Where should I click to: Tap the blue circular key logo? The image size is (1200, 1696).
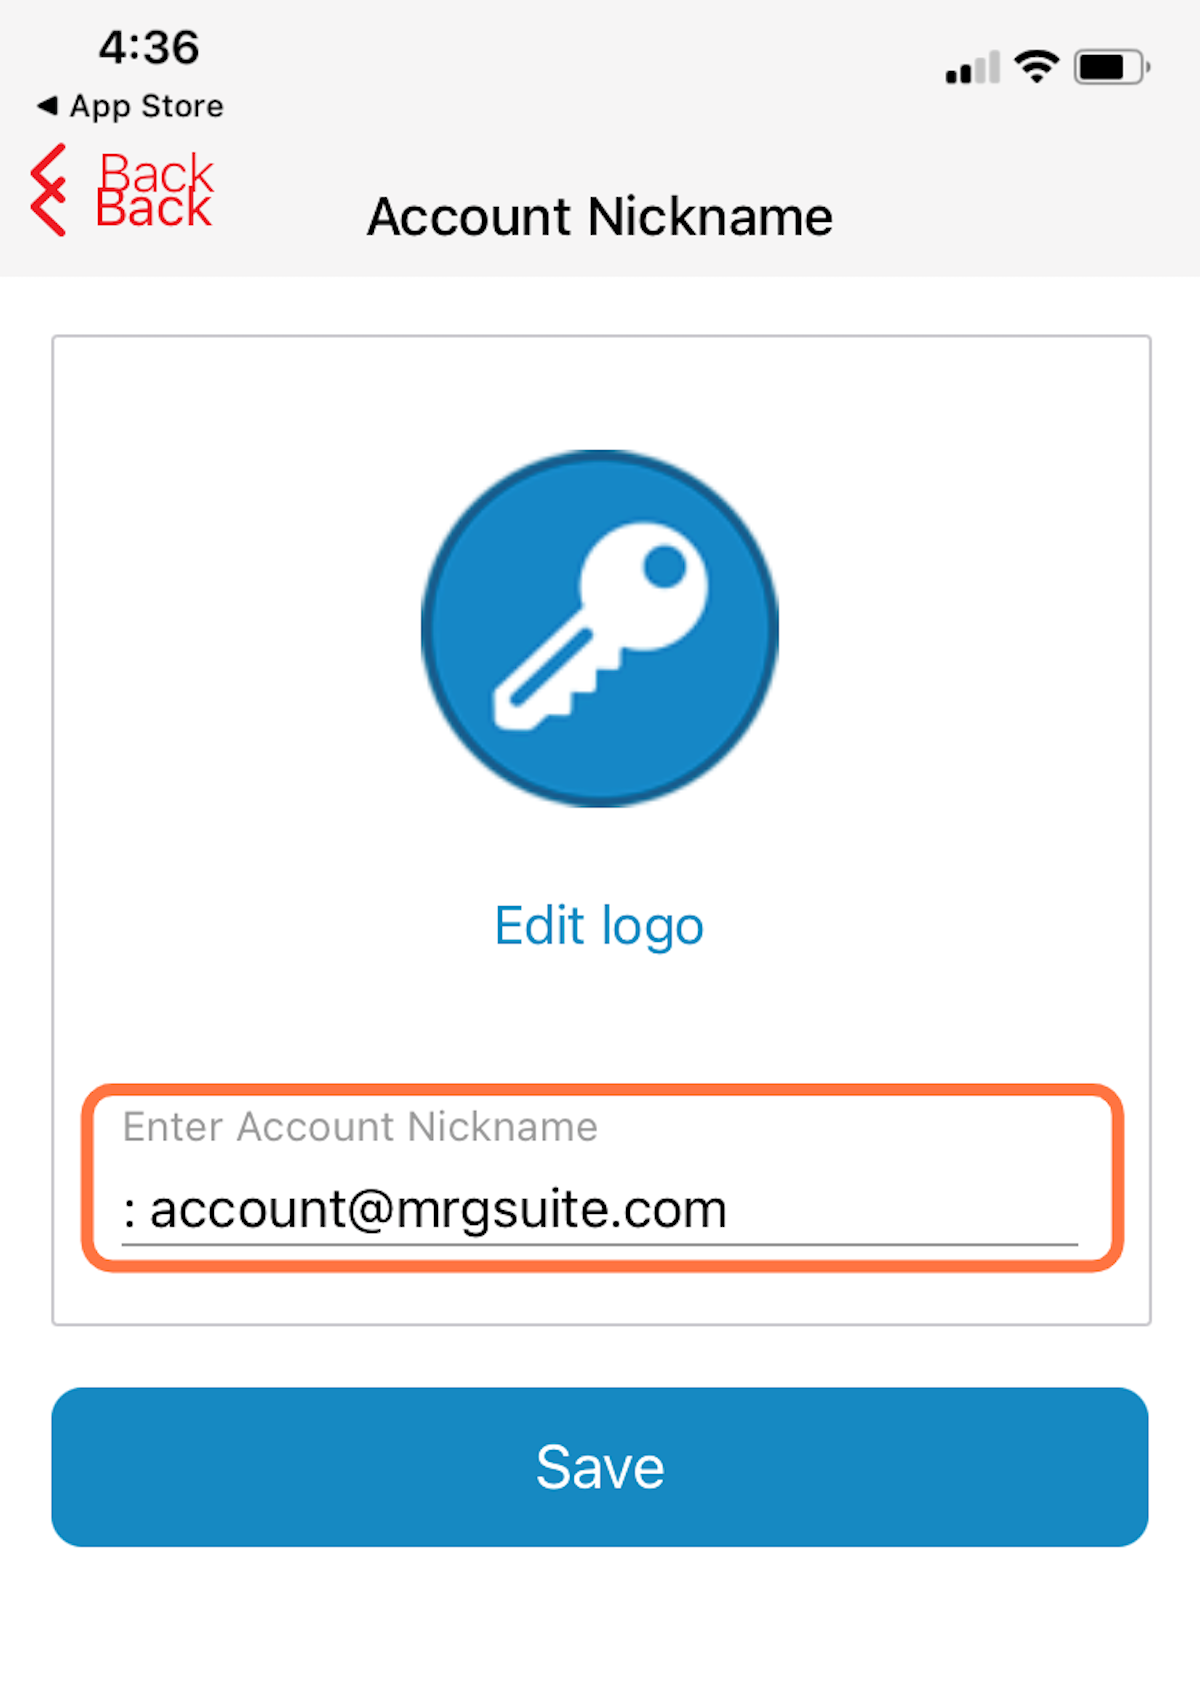point(600,629)
